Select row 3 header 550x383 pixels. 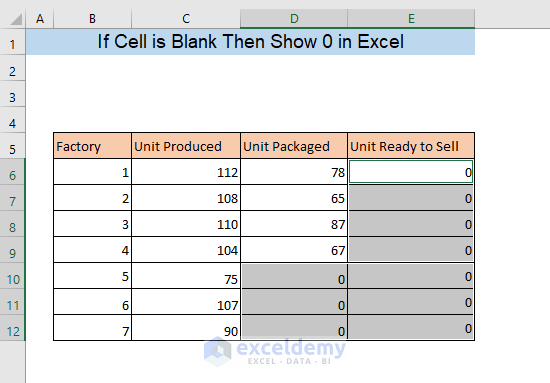coord(13,94)
